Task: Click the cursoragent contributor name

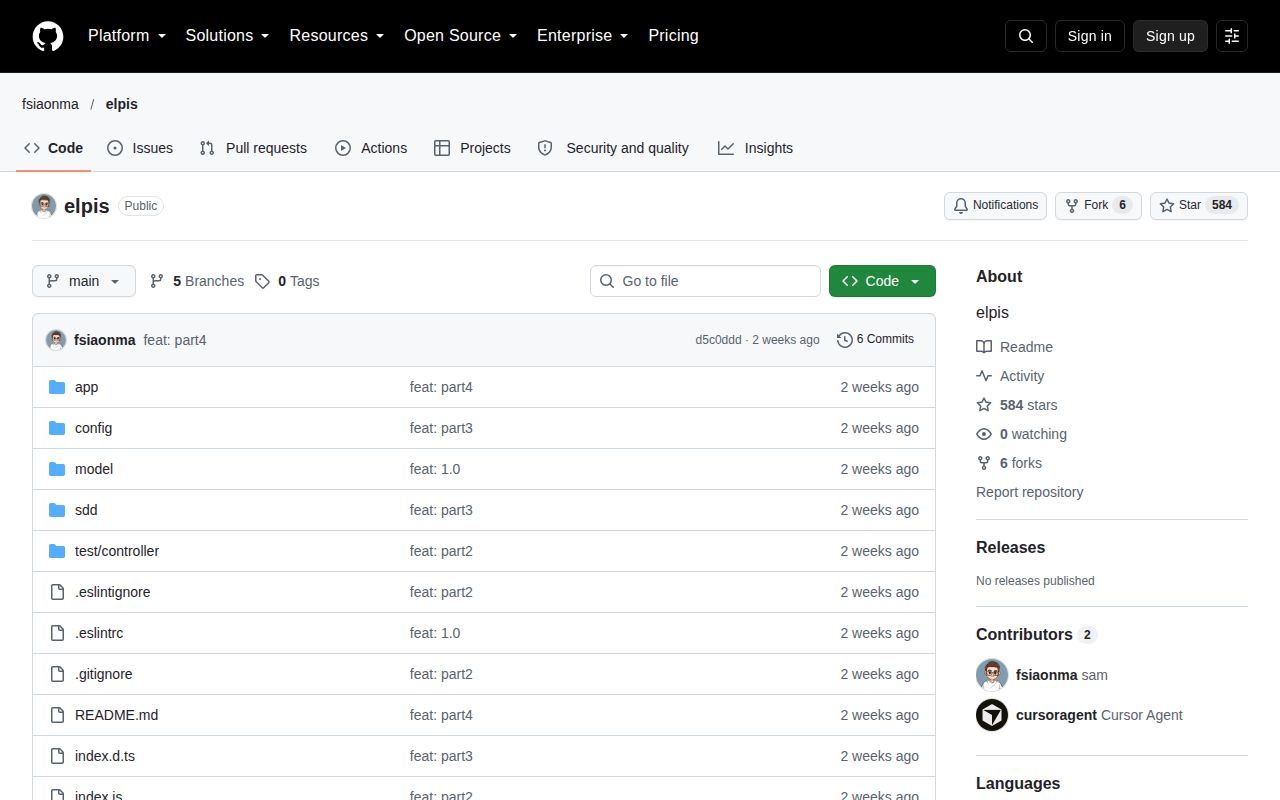Action: click(1056, 715)
